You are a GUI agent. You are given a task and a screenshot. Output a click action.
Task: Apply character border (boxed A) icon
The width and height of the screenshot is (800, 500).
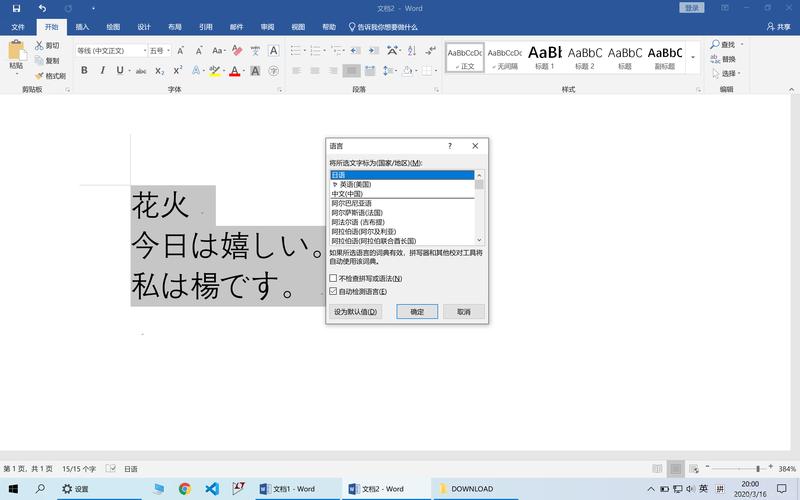pos(274,51)
